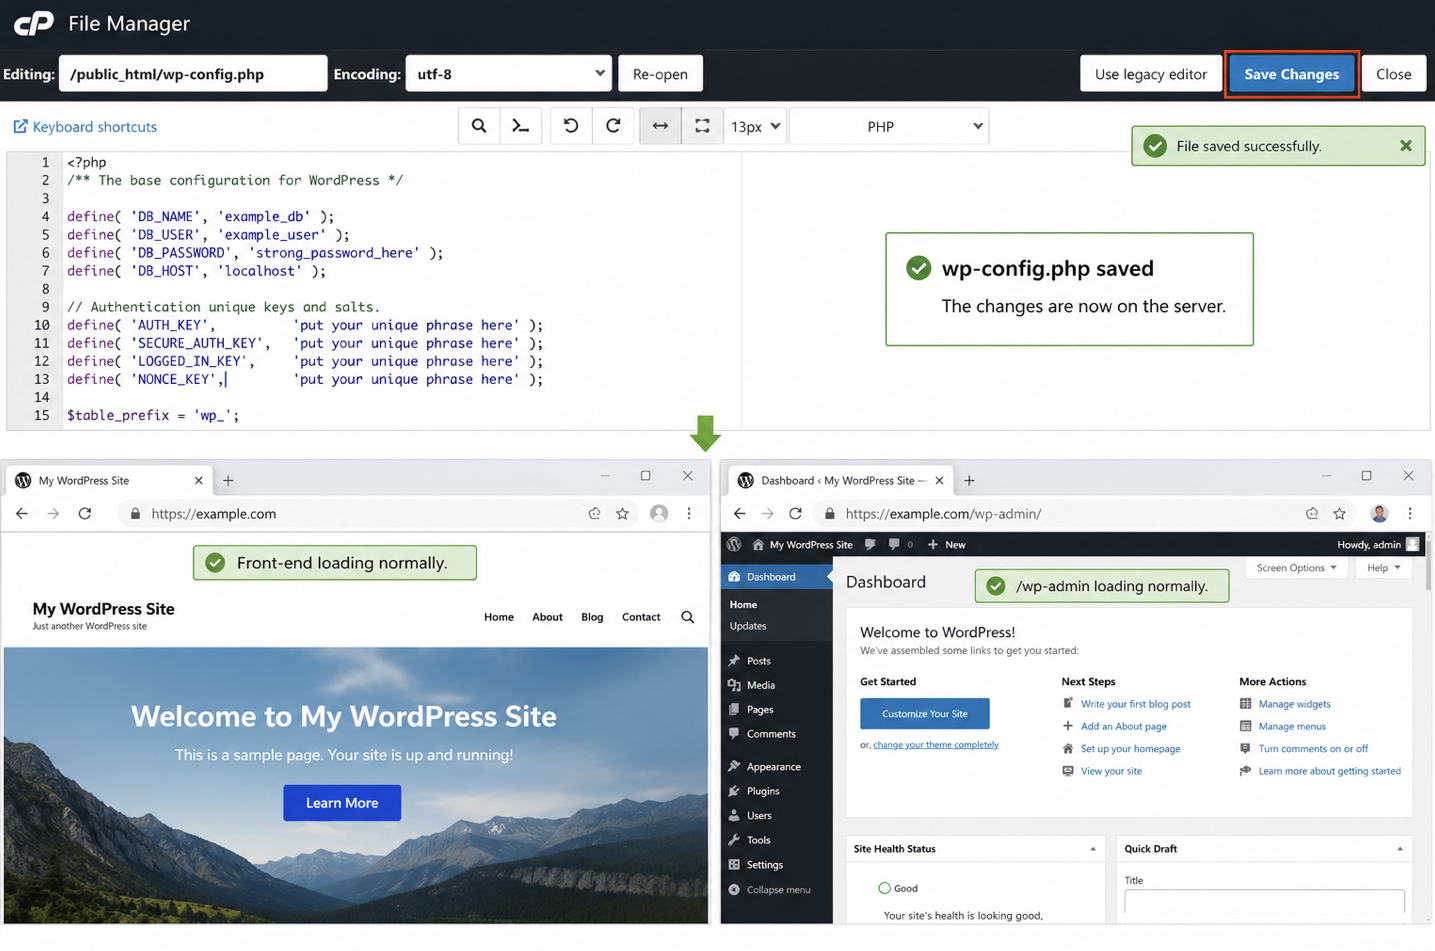
Task: Click the site header search icon
Action: coord(687,617)
